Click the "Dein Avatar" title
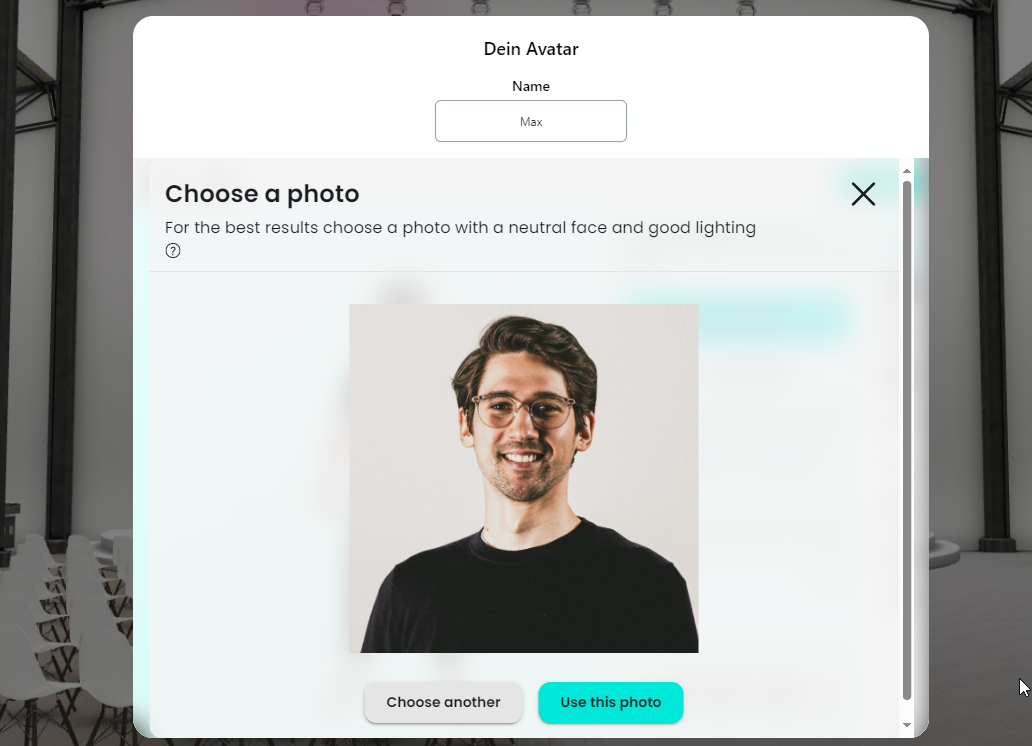 point(531,49)
